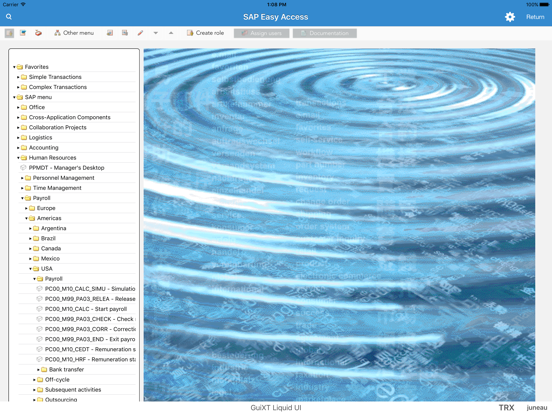
Task: Click the Simple Transactions folder icon
Action: coord(24,77)
